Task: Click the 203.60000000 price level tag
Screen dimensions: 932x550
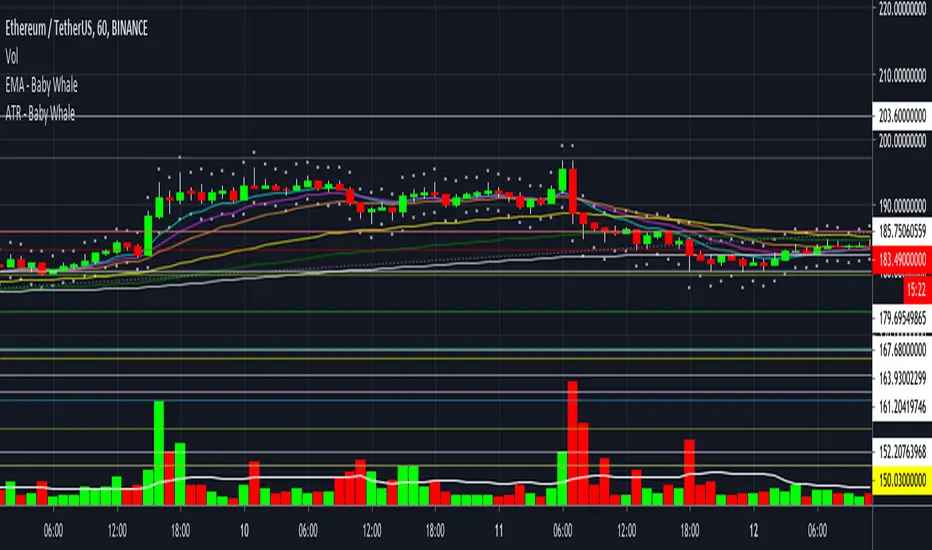Action: 902,116
